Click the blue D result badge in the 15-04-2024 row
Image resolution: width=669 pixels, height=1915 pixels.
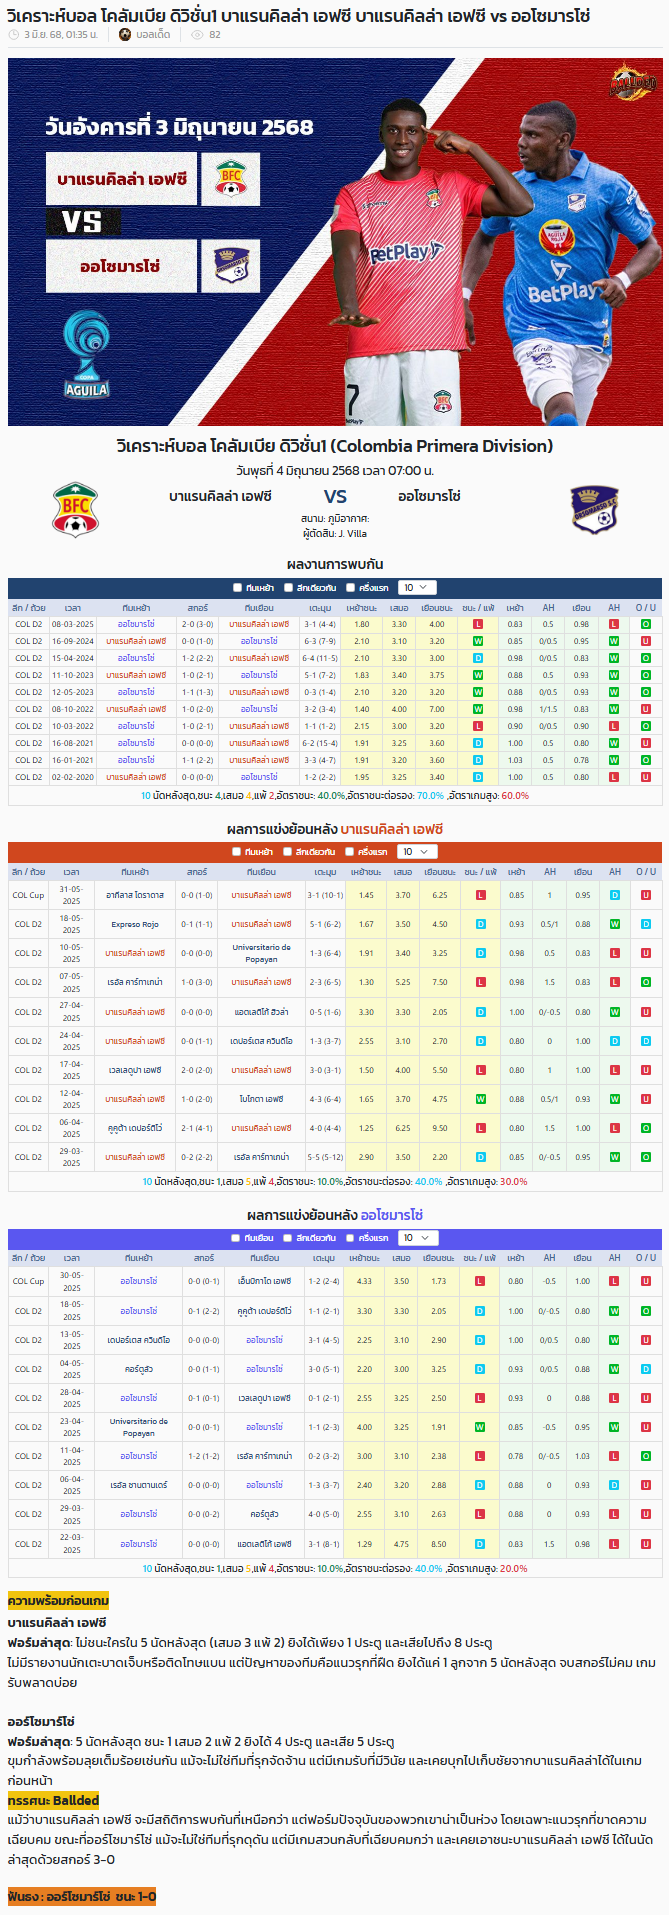[x=478, y=658]
